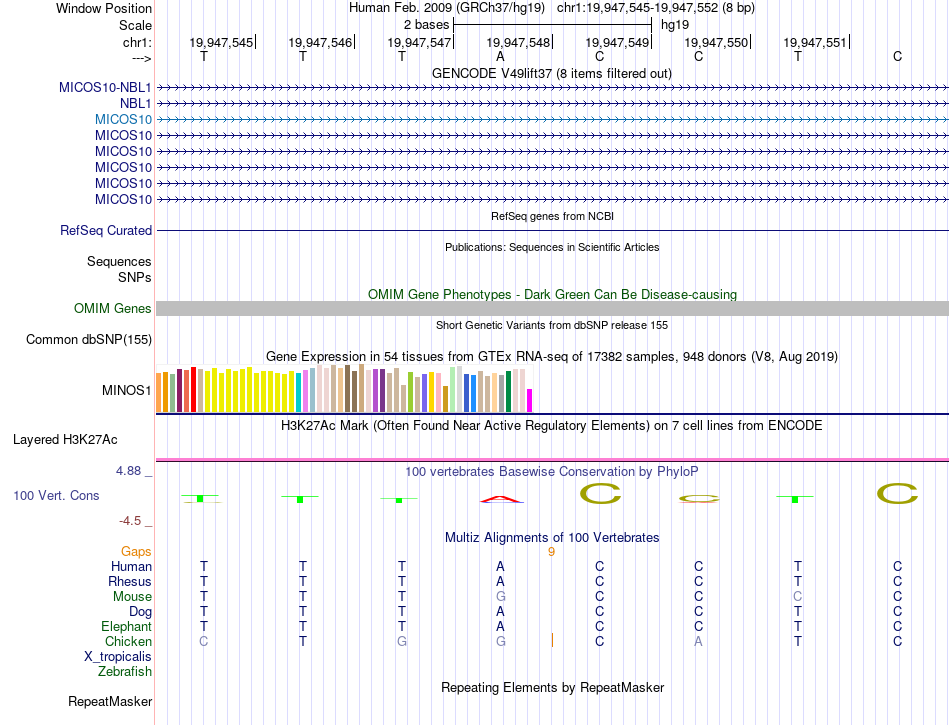Click the Zebrafish species row label

(124, 672)
